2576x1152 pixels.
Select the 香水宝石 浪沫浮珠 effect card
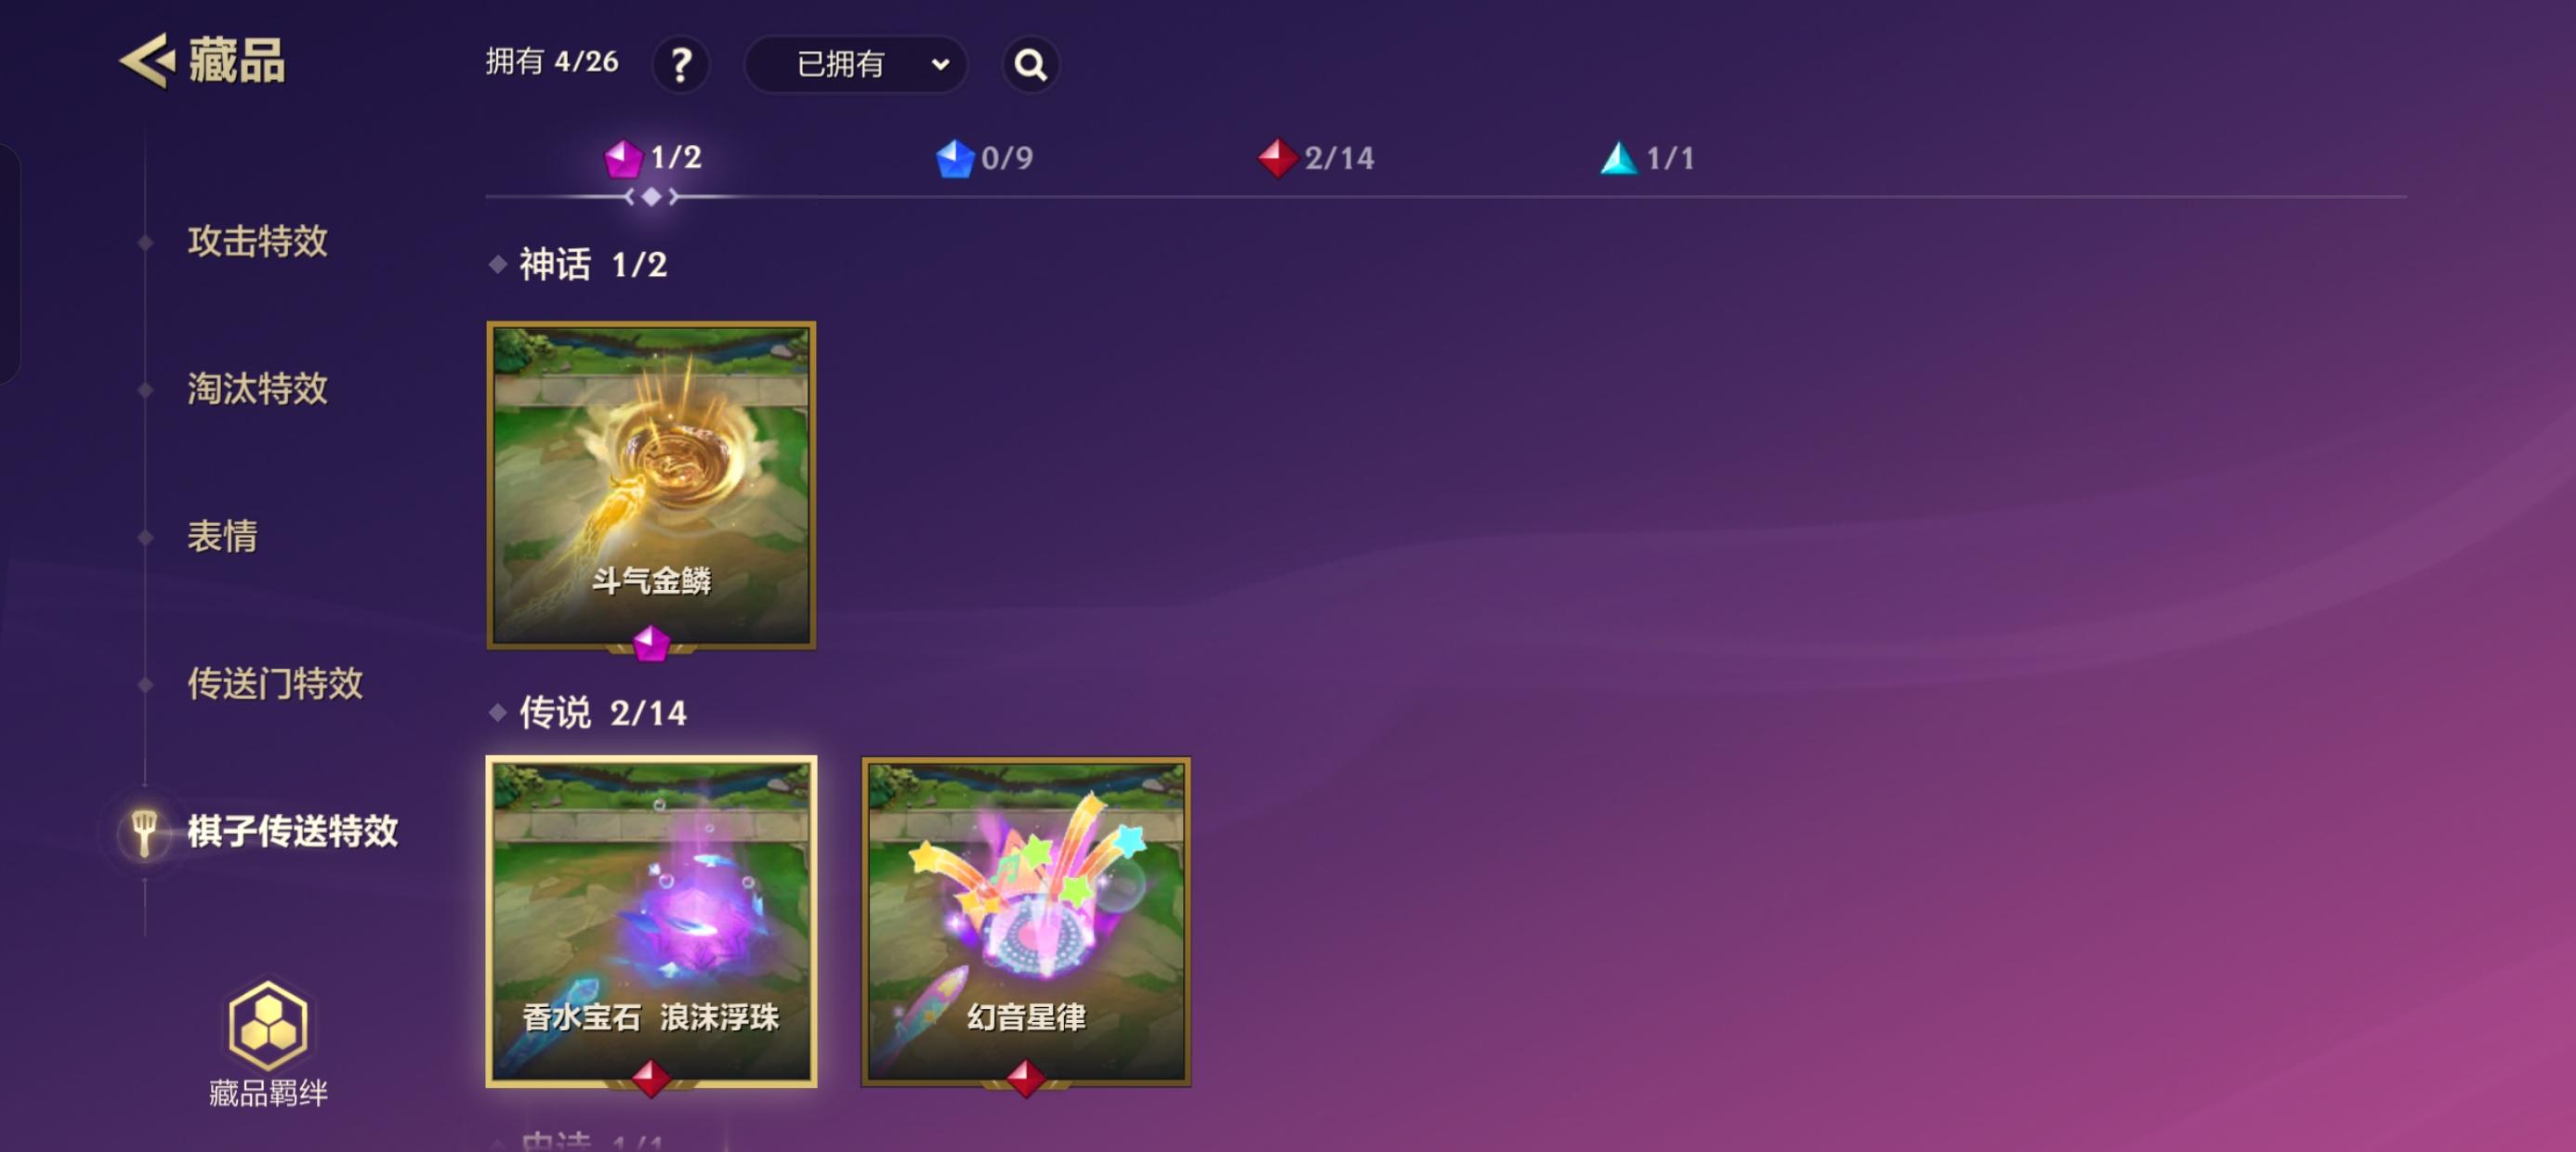coord(651,922)
